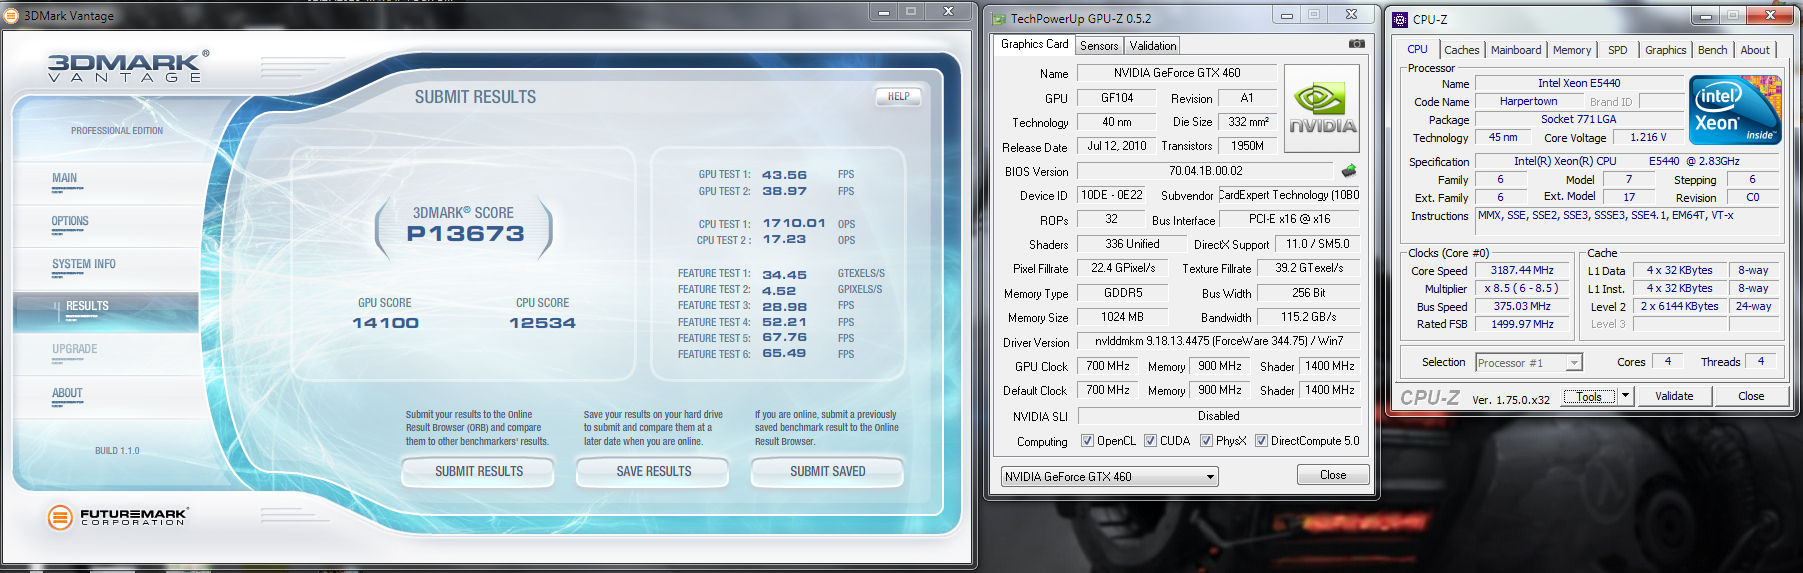Click the NVIDIA logo in GPU-Z
The height and width of the screenshot is (573, 1803).
(x=1322, y=109)
